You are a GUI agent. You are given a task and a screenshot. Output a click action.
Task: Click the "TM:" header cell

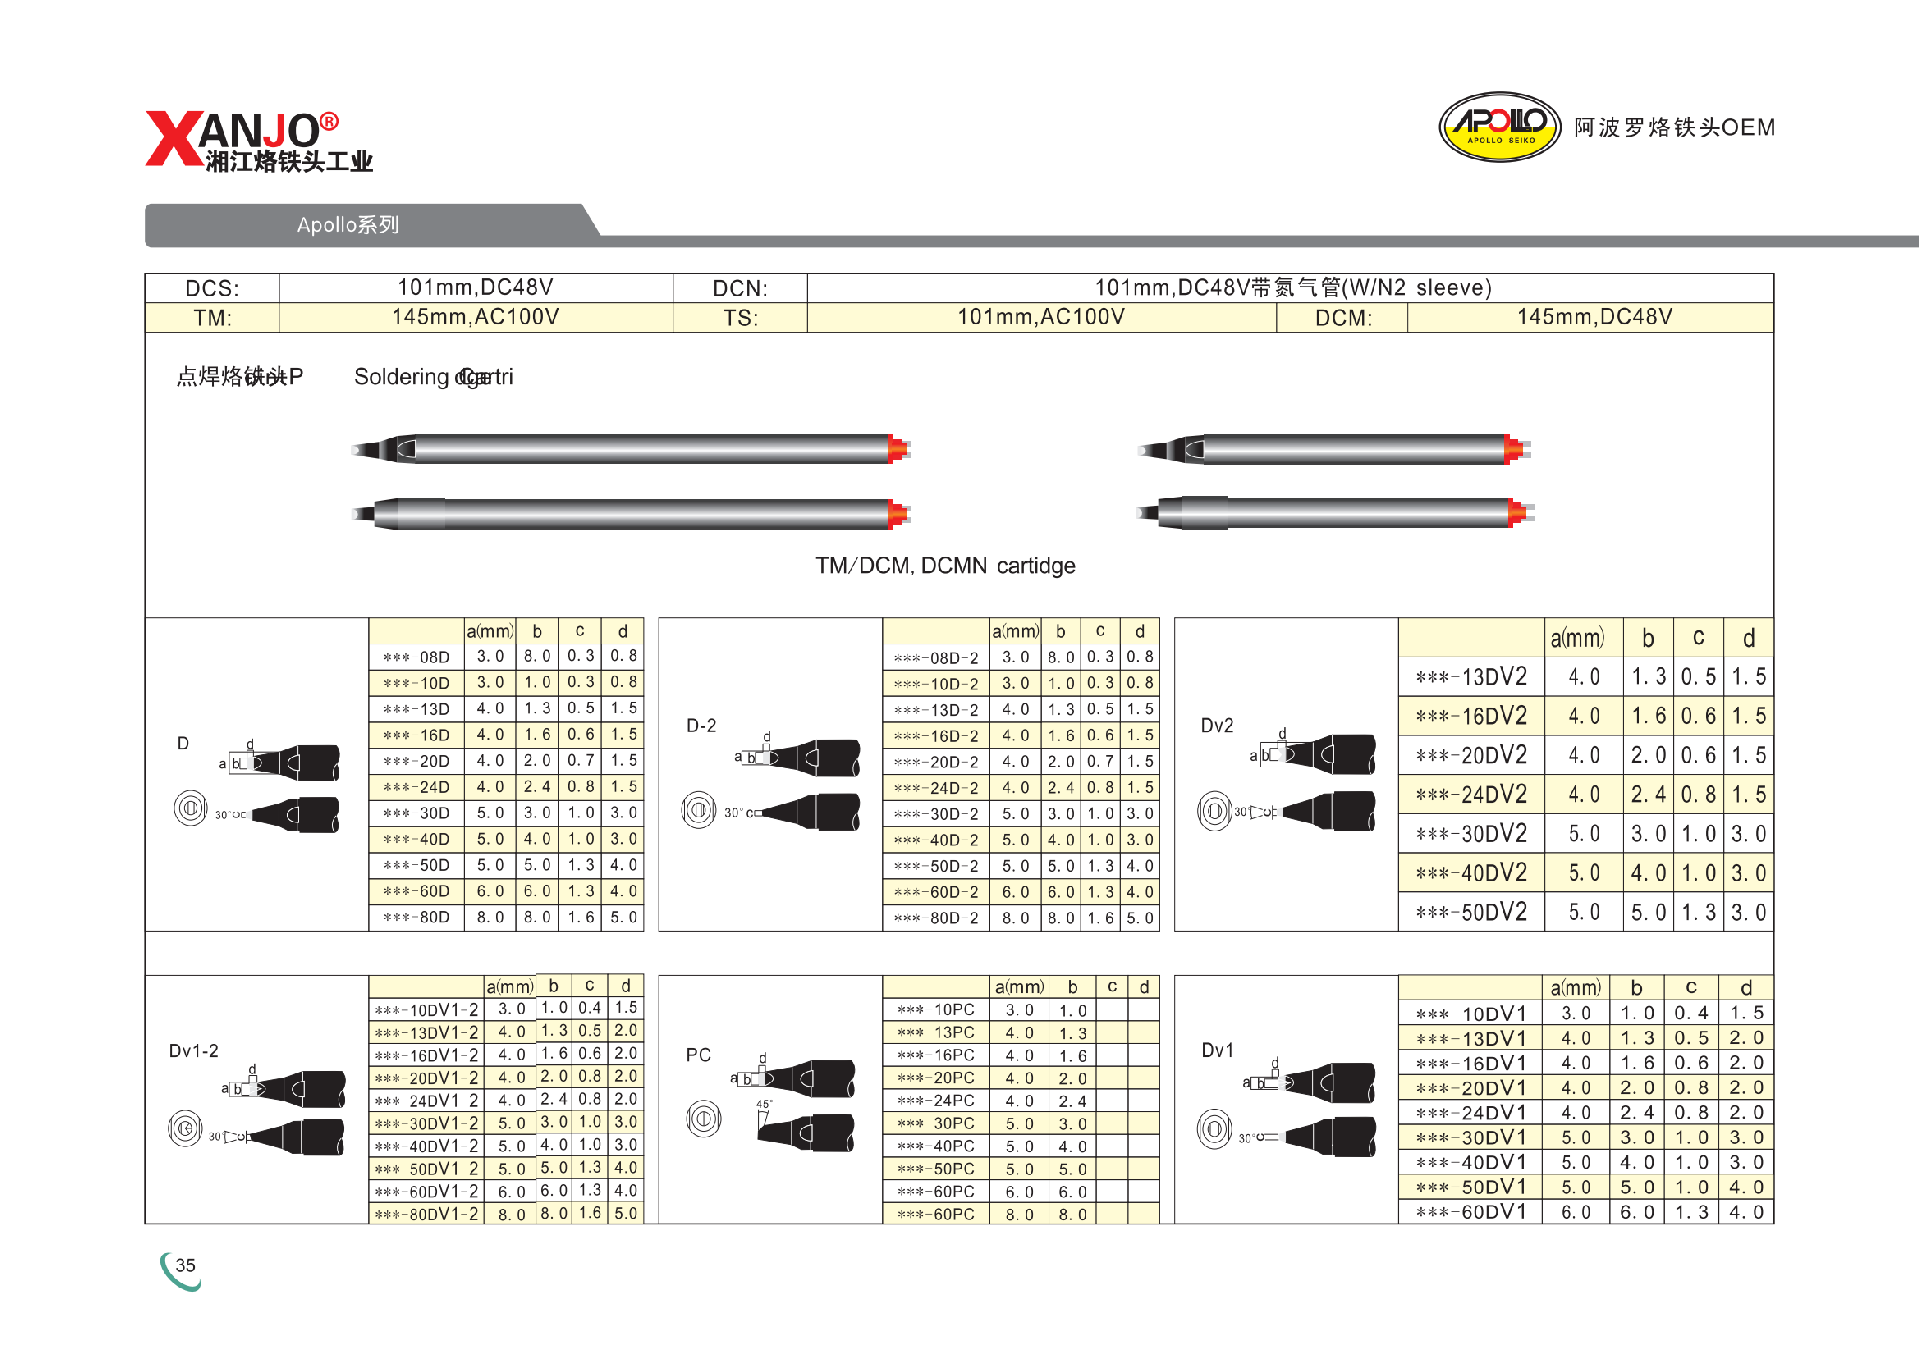pos(213,318)
